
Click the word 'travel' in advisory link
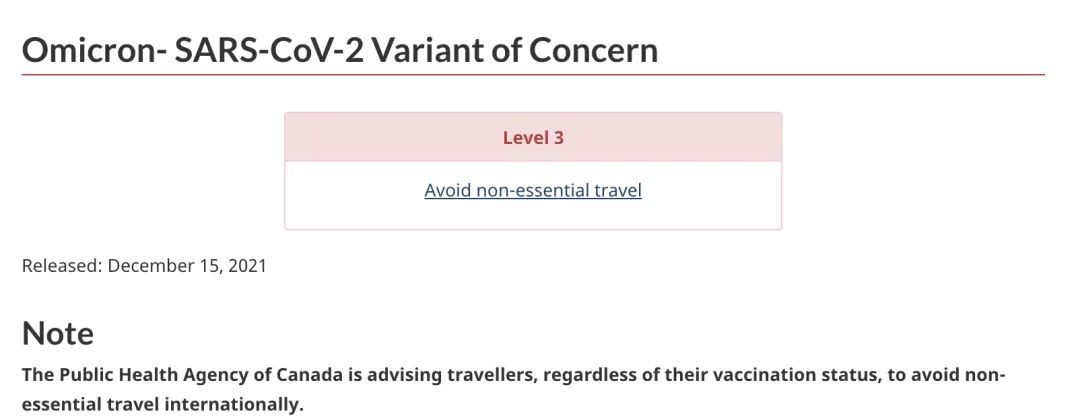pos(618,190)
